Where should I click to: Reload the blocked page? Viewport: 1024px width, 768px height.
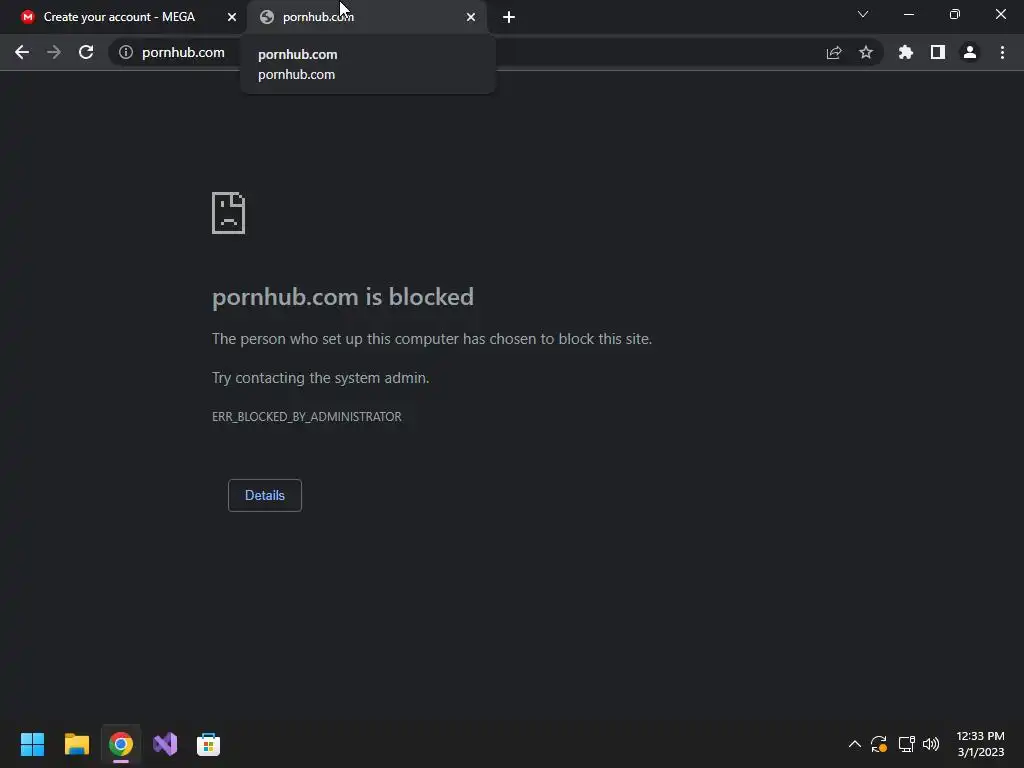[x=86, y=52]
